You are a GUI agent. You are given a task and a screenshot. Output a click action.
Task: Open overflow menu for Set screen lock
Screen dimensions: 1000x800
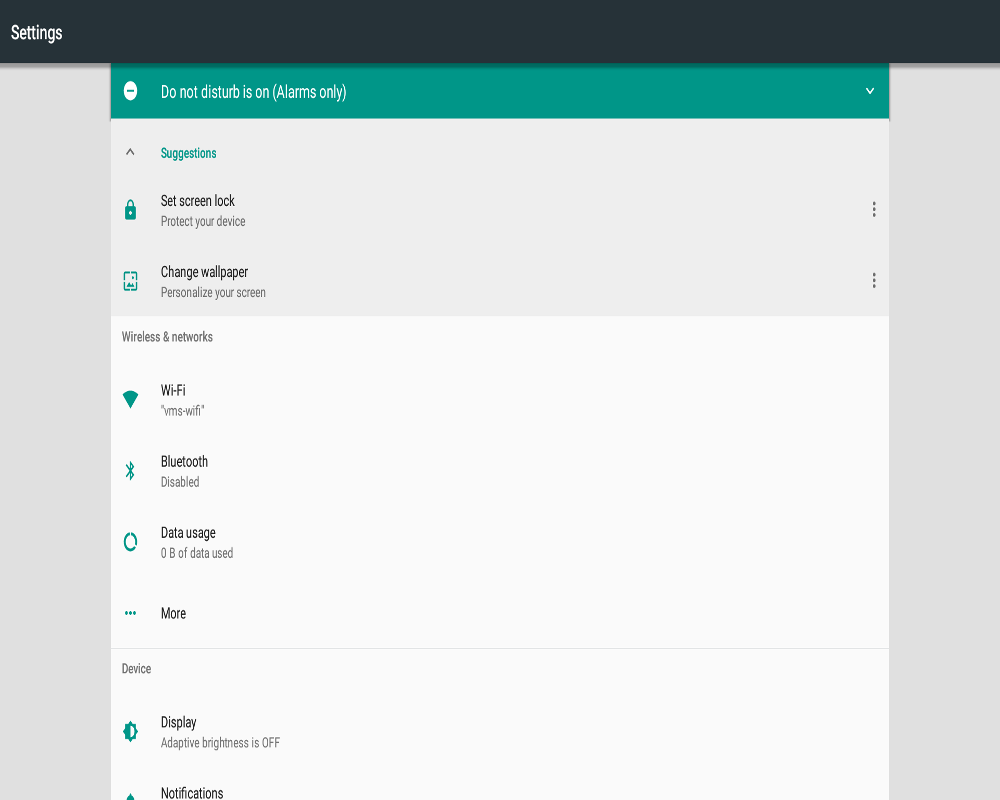[x=874, y=209]
